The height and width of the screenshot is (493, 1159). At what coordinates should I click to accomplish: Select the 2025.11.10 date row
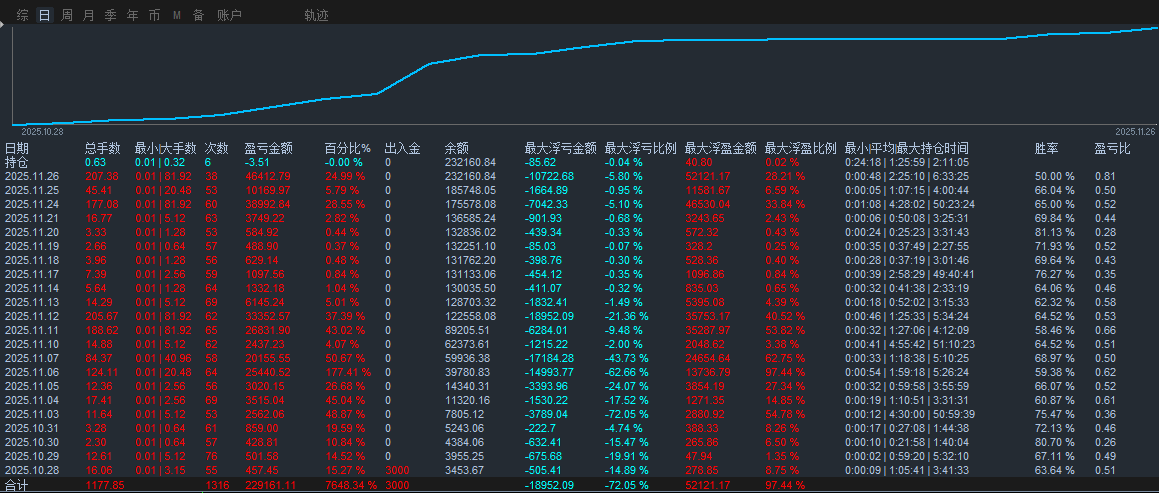coord(580,344)
